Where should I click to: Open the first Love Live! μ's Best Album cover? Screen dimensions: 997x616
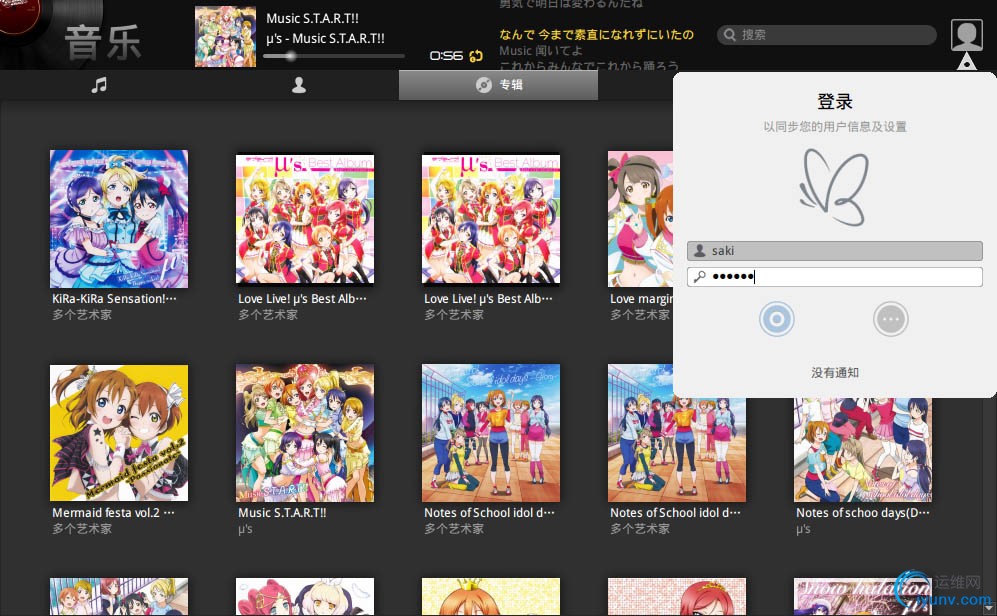[x=305, y=219]
